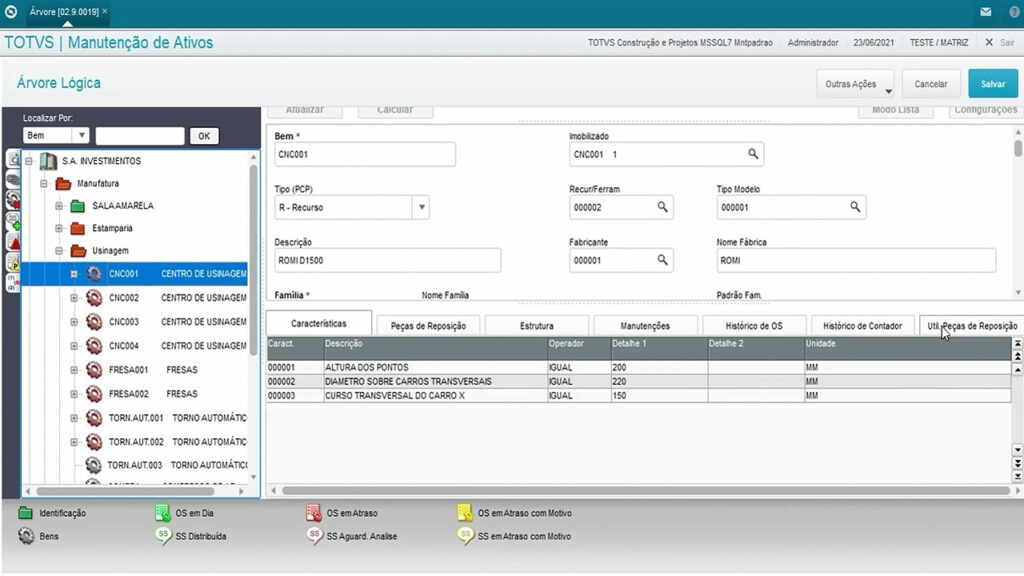Image resolution: width=1024 pixels, height=576 pixels.
Task: Expand the FRESA001 node
Action: [74, 370]
